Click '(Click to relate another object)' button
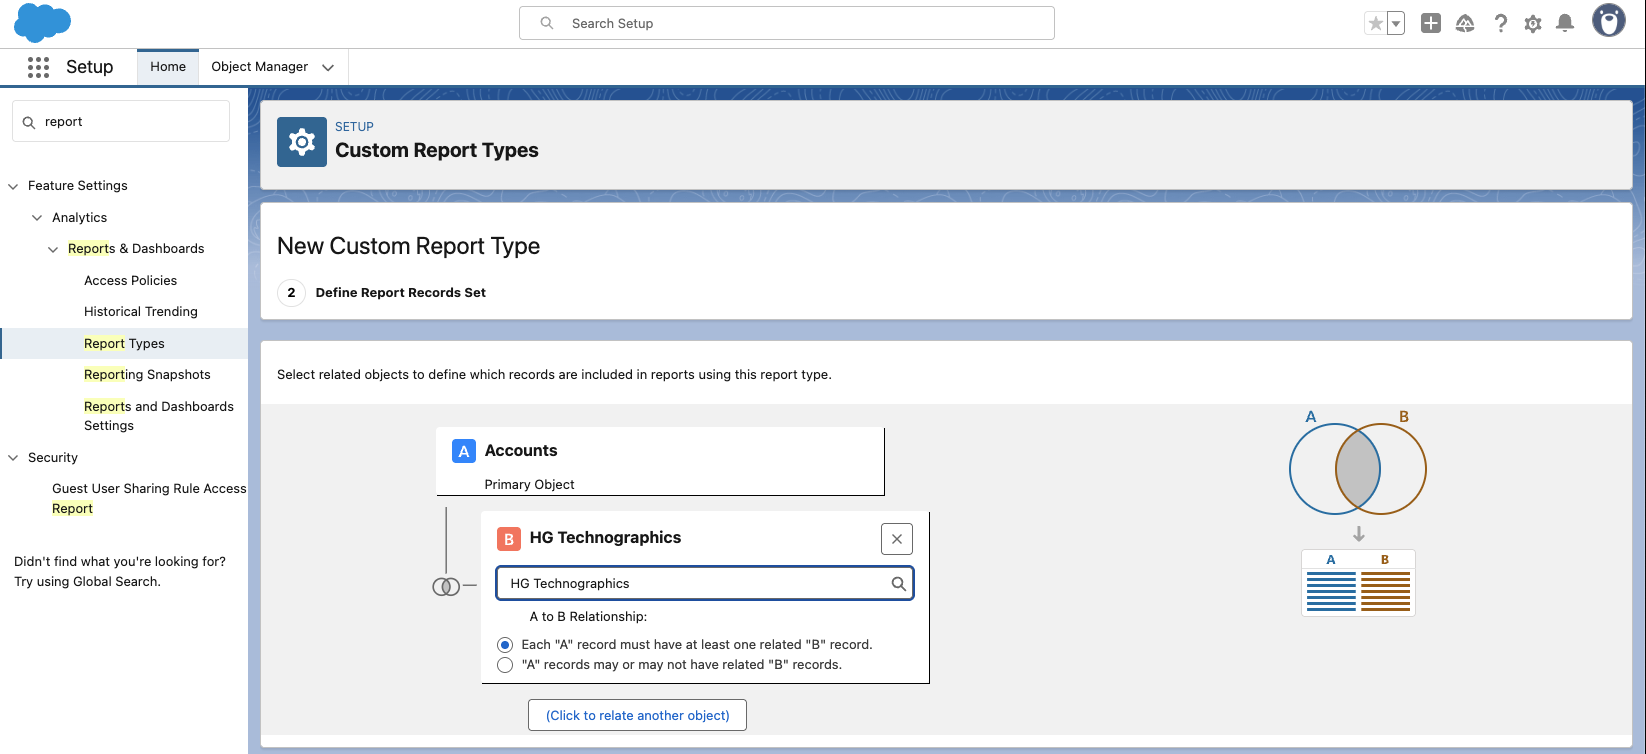 tap(637, 716)
